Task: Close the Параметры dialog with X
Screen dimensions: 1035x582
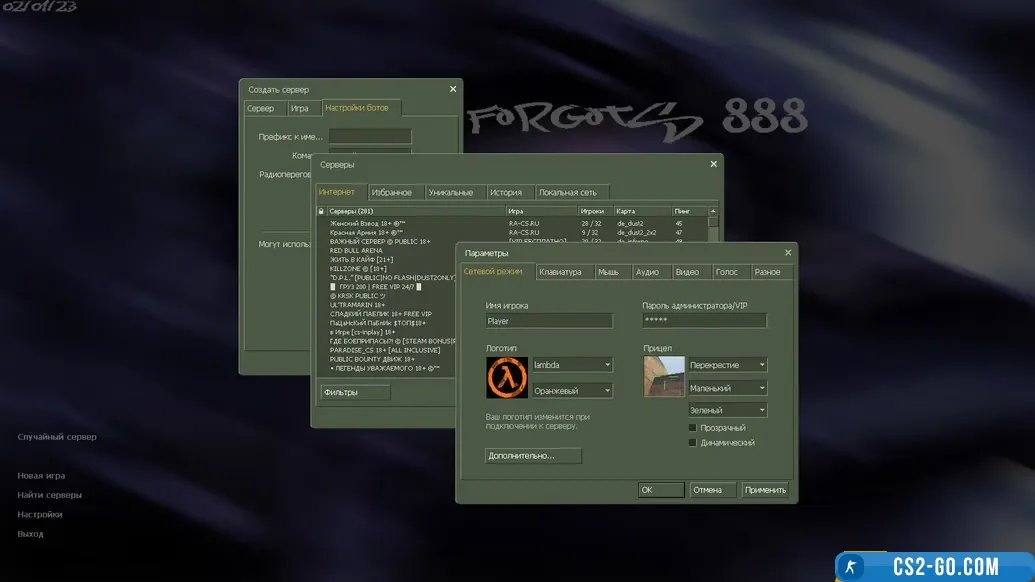Action: click(x=787, y=253)
